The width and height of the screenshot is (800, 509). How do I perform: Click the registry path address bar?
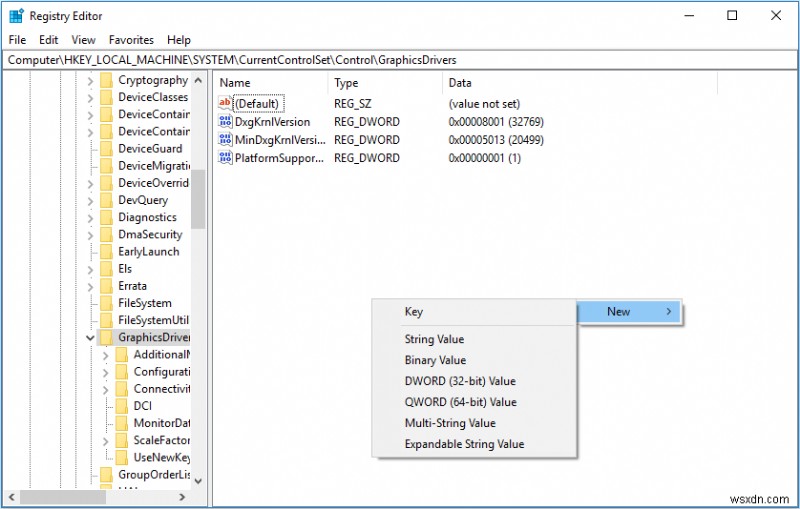click(399, 60)
